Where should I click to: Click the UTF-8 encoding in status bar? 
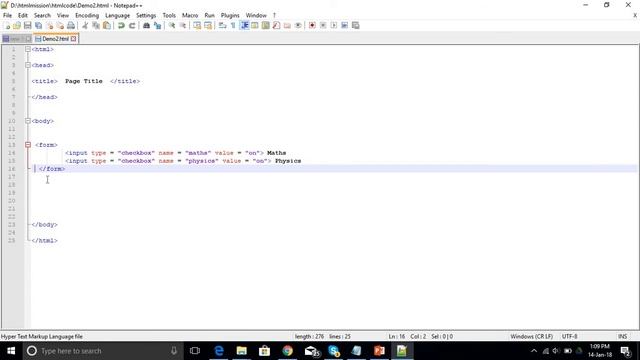pos(569,336)
